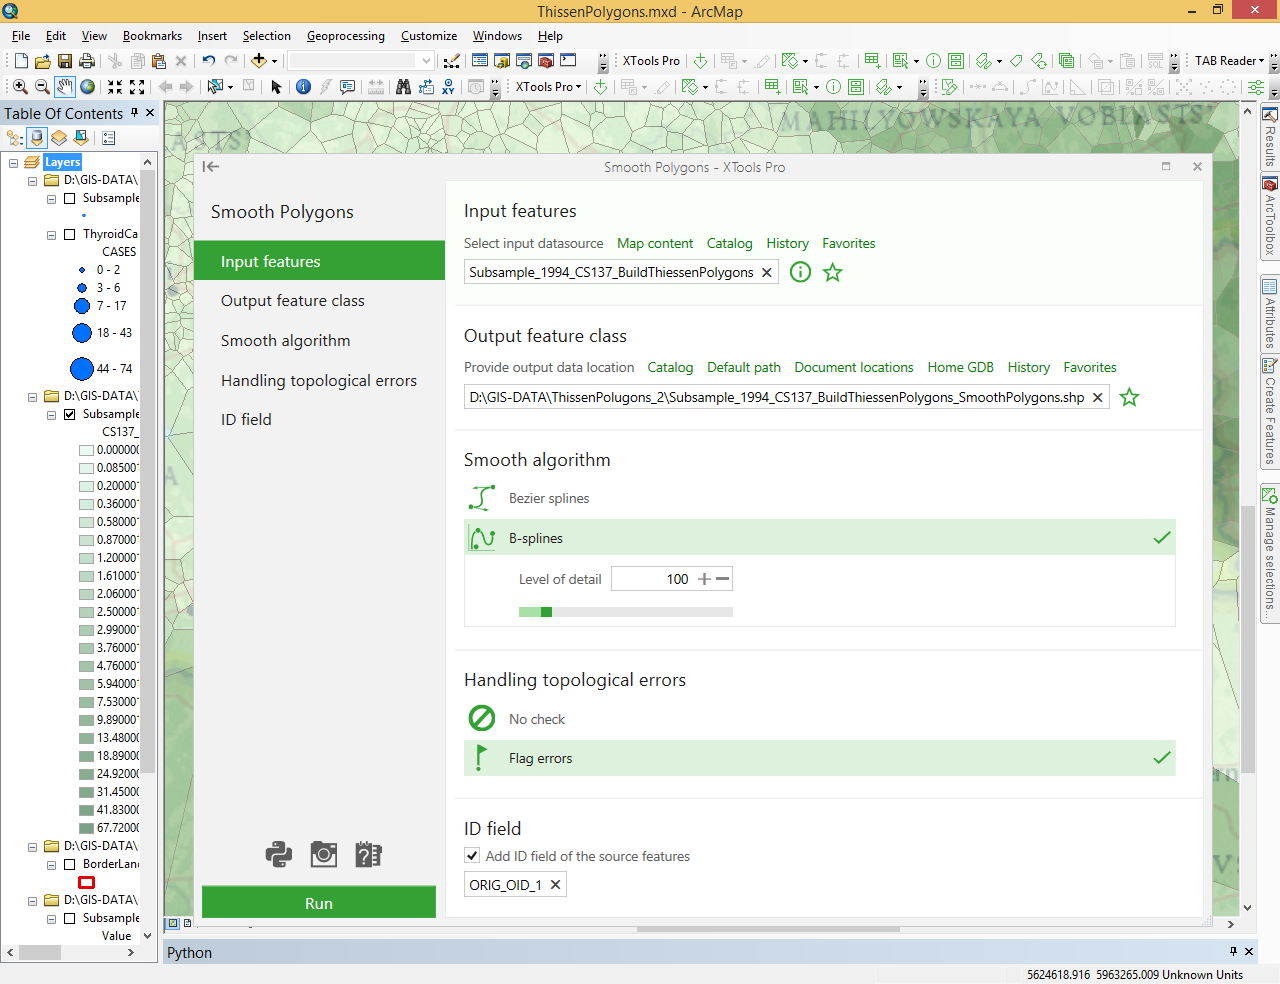The height and width of the screenshot is (984, 1280).
Task: Click the Map content link
Action: tap(655, 243)
